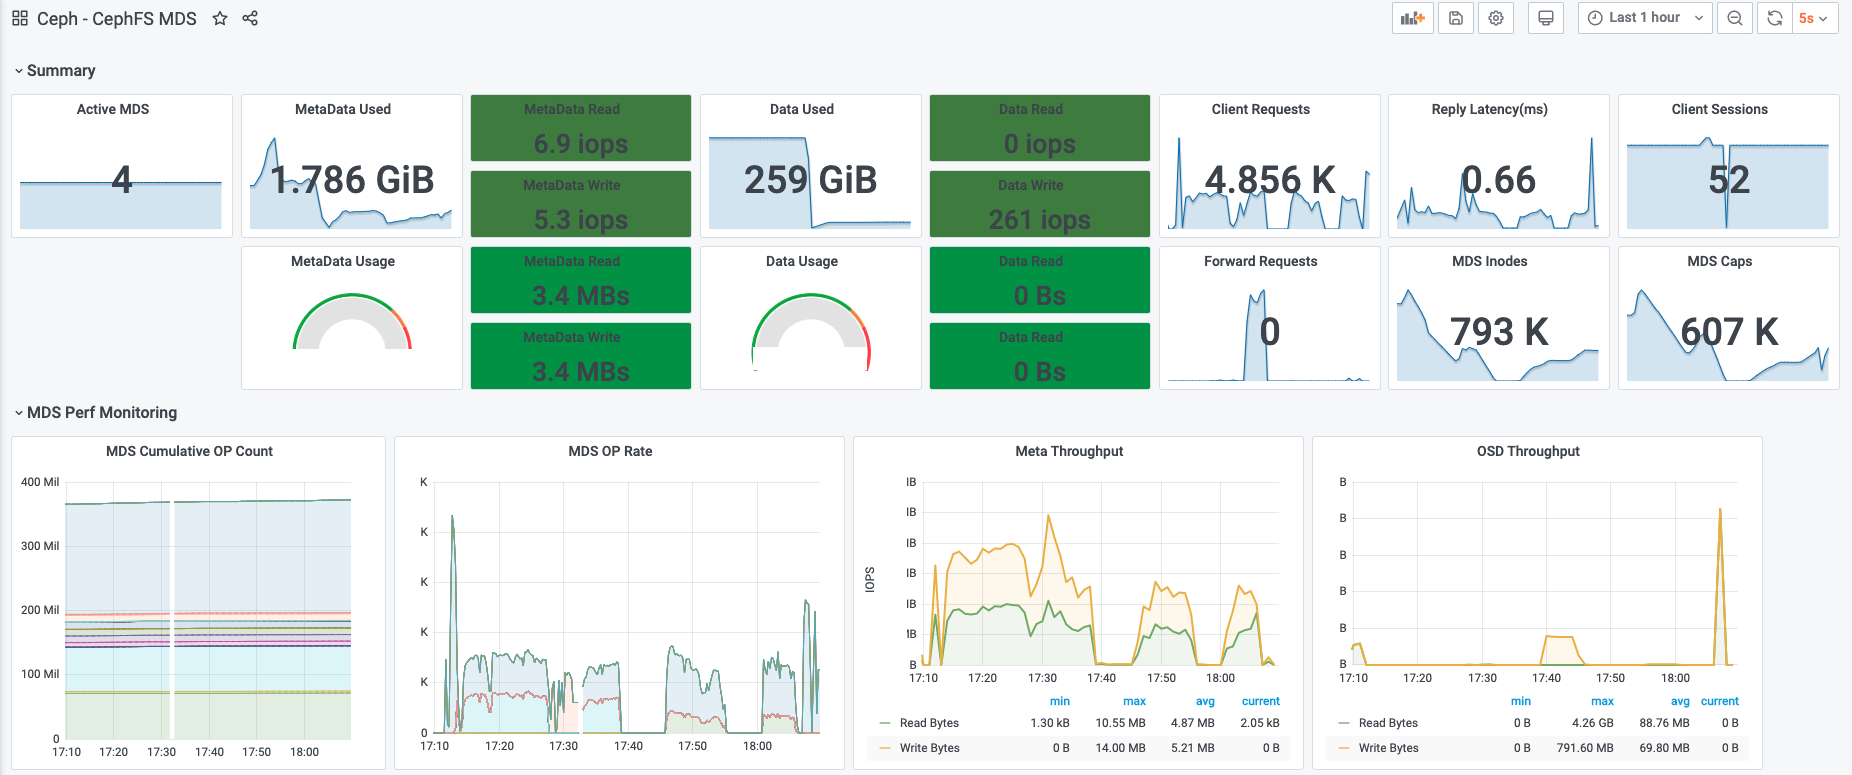The image size is (1852, 775).
Task: Open the 5s refresh interval dropdown
Action: [x=1815, y=18]
